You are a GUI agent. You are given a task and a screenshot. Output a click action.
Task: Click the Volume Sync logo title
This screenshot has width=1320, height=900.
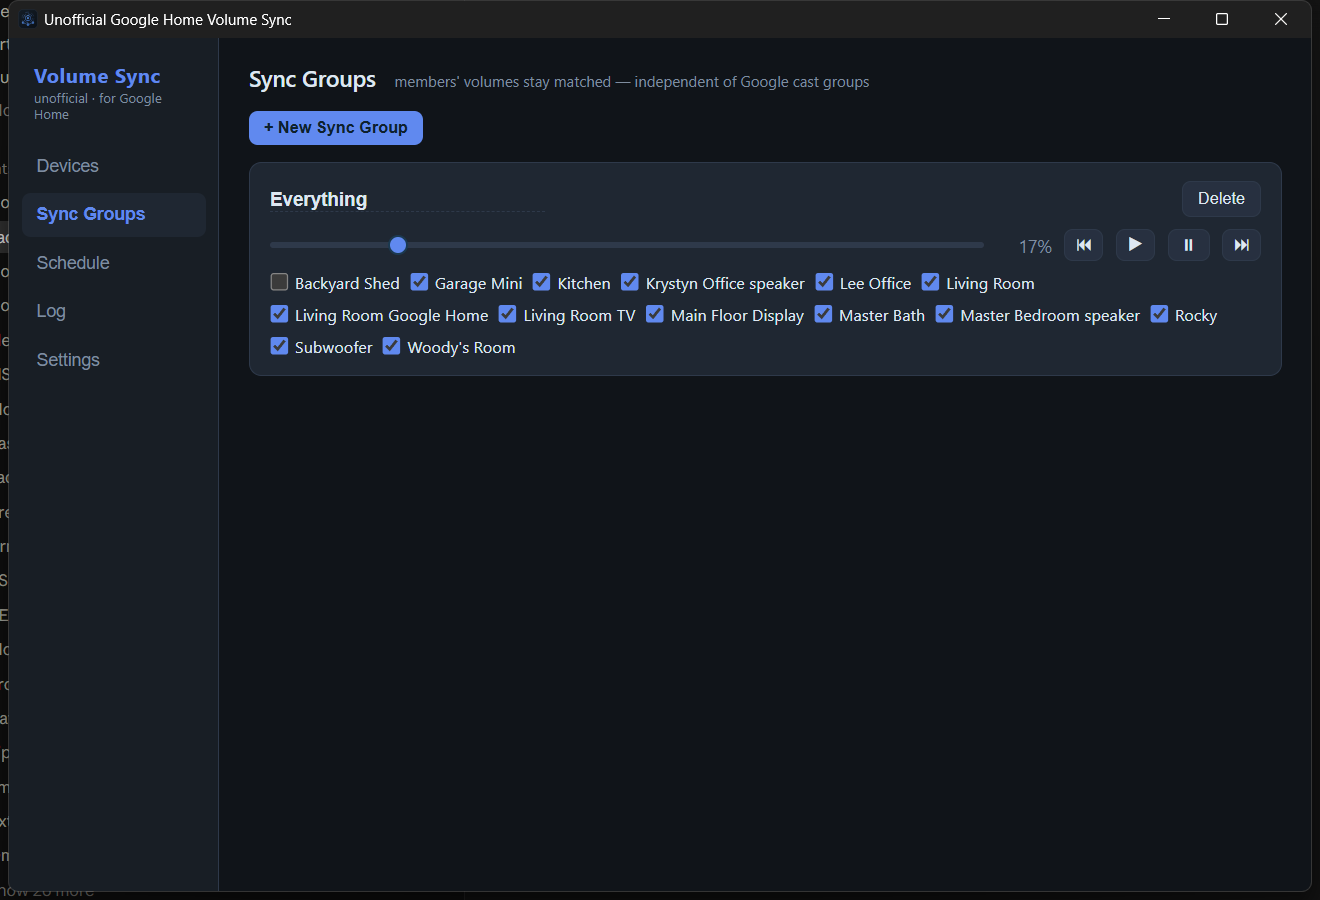pyautogui.click(x=97, y=76)
